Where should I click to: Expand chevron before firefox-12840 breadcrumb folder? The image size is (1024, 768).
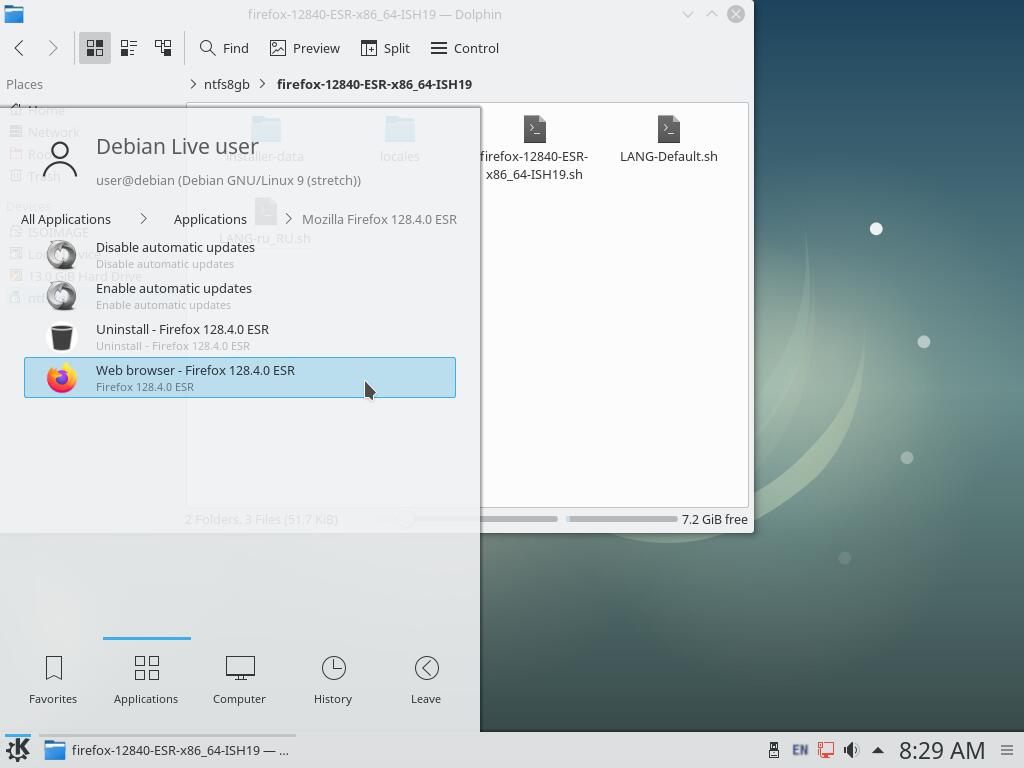coord(263,84)
